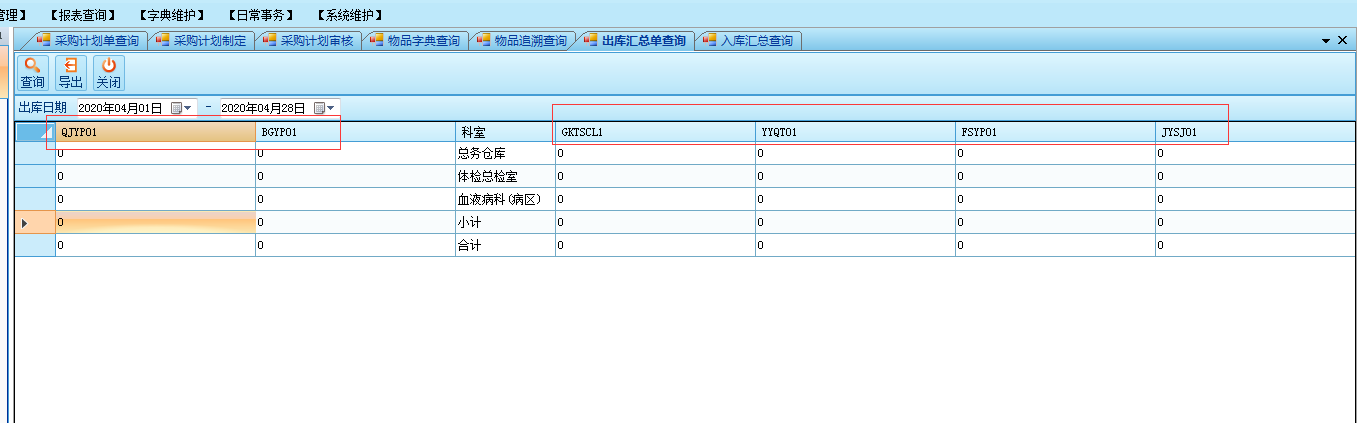The height and width of the screenshot is (423, 1357).
Task: Sort by the BGYP01 column header
Action: tap(355, 132)
